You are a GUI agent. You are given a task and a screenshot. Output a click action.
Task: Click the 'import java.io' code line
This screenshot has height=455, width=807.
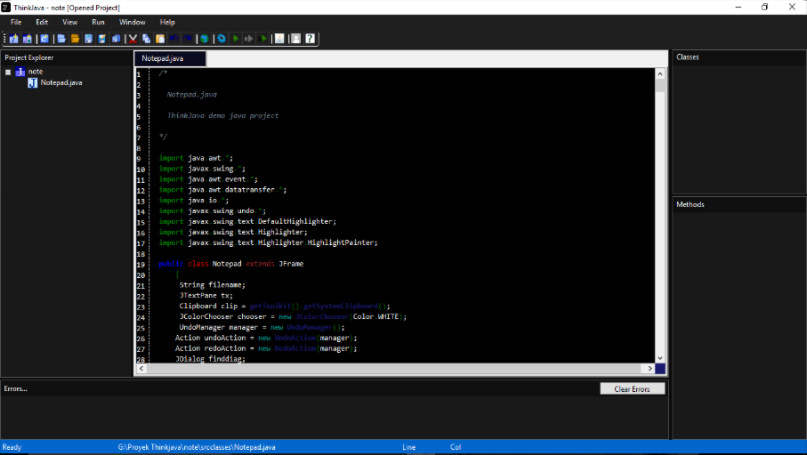[x=194, y=200]
